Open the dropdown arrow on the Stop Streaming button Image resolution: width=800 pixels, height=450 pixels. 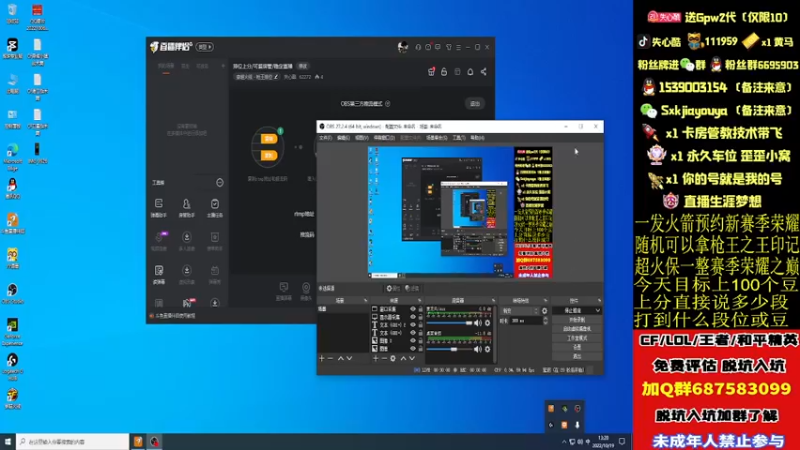click(x=597, y=311)
